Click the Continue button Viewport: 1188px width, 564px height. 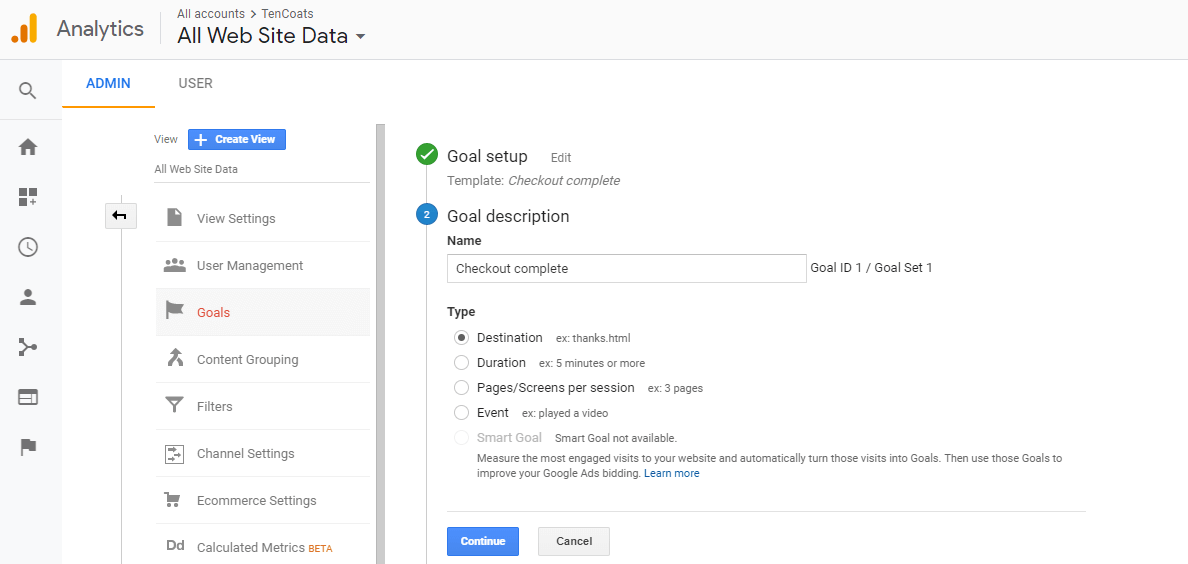click(483, 541)
